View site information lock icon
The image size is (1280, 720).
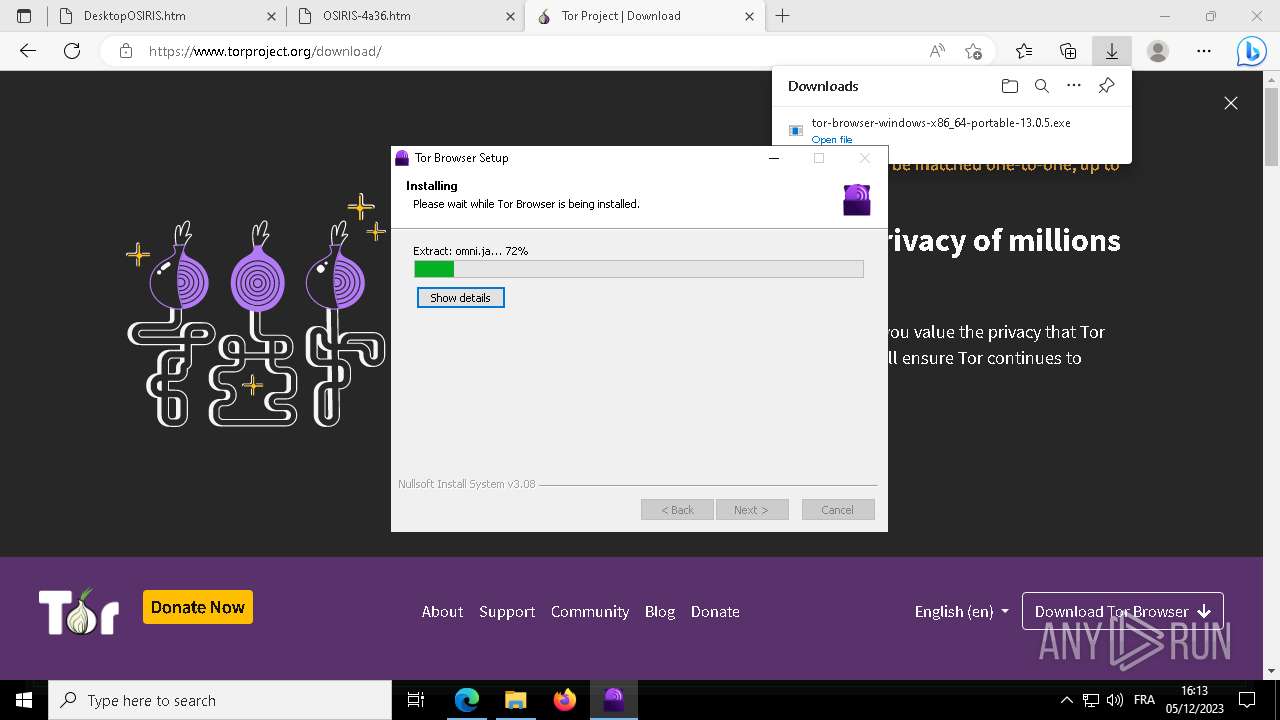pyautogui.click(x=126, y=51)
